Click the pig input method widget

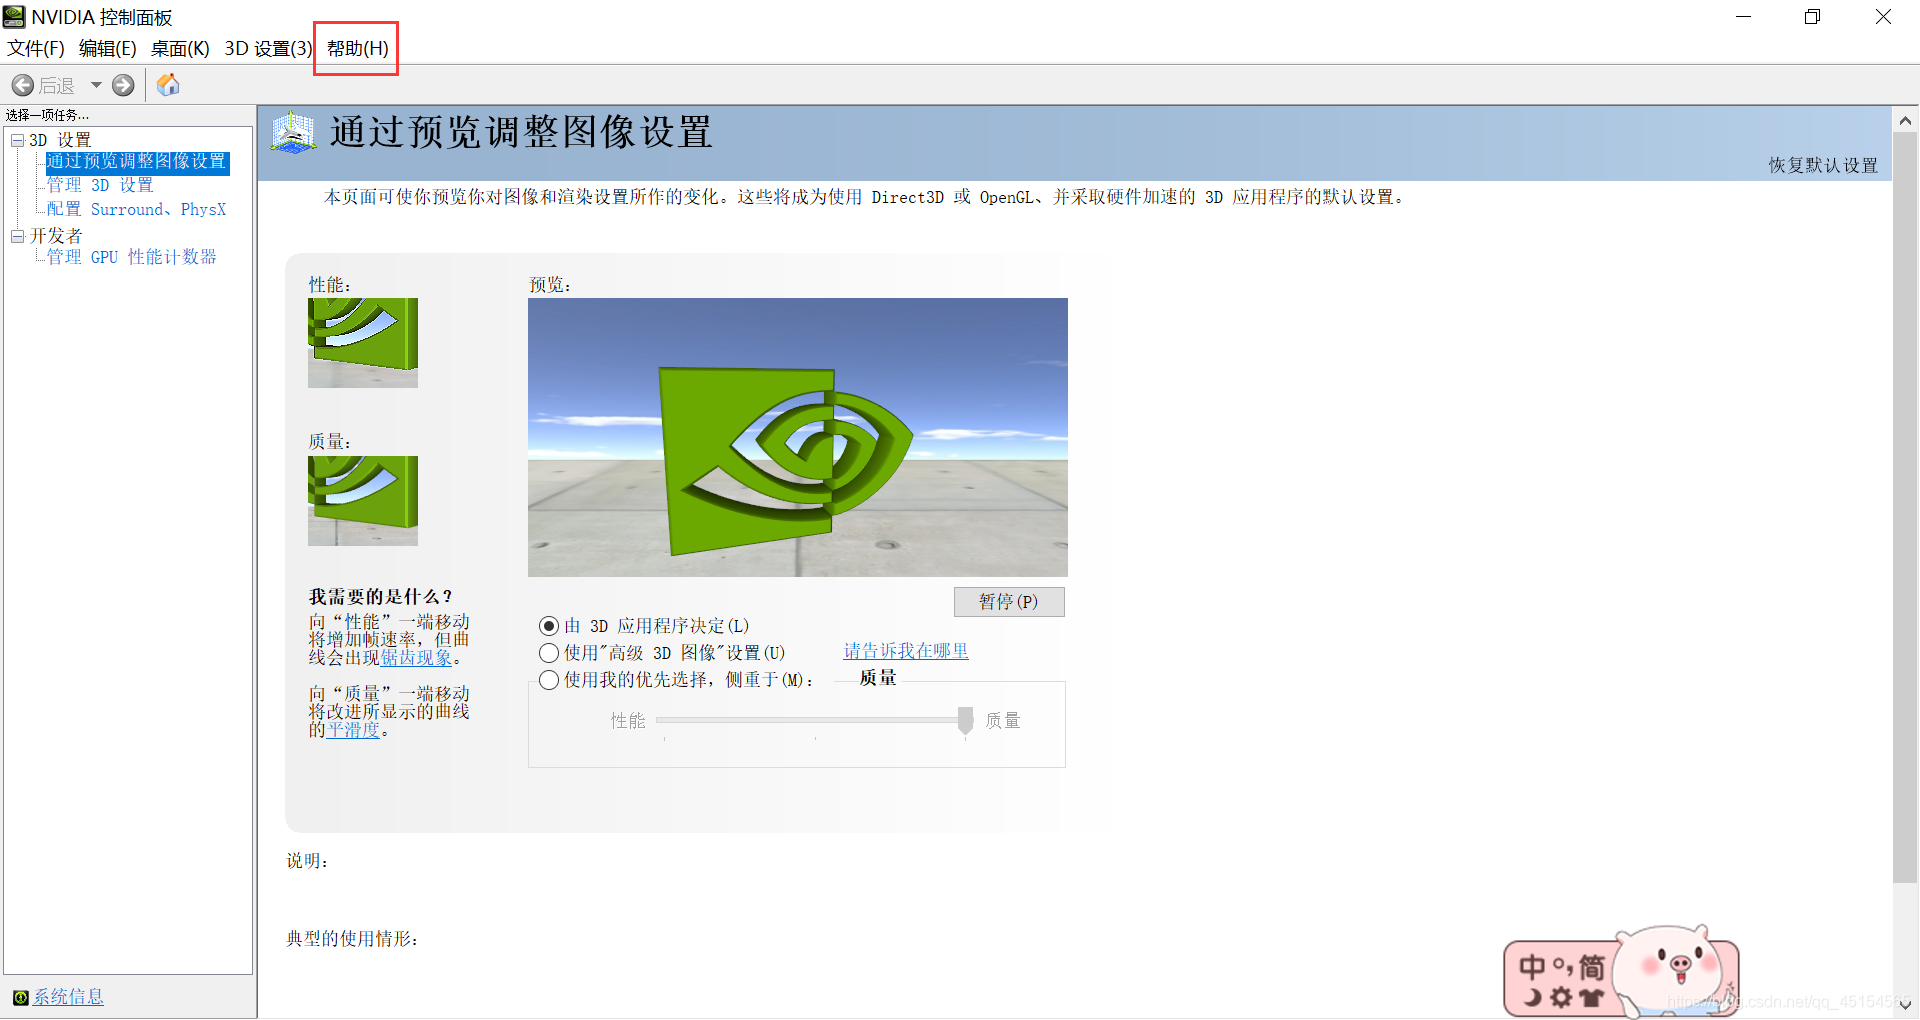pos(1622,972)
